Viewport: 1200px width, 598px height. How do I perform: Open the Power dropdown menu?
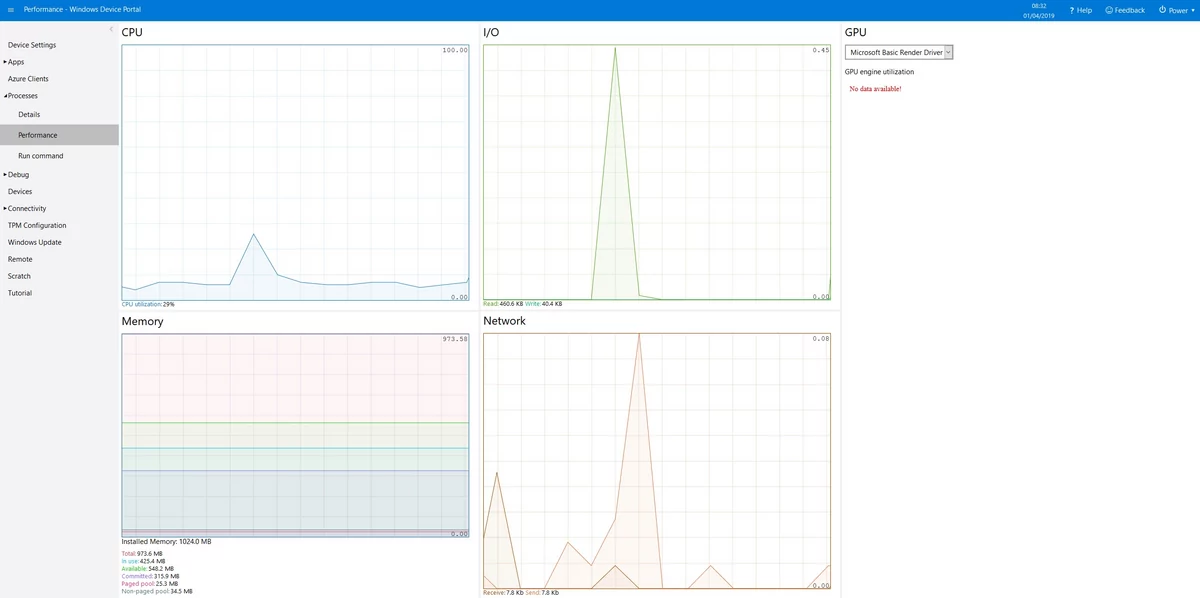pos(1176,10)
